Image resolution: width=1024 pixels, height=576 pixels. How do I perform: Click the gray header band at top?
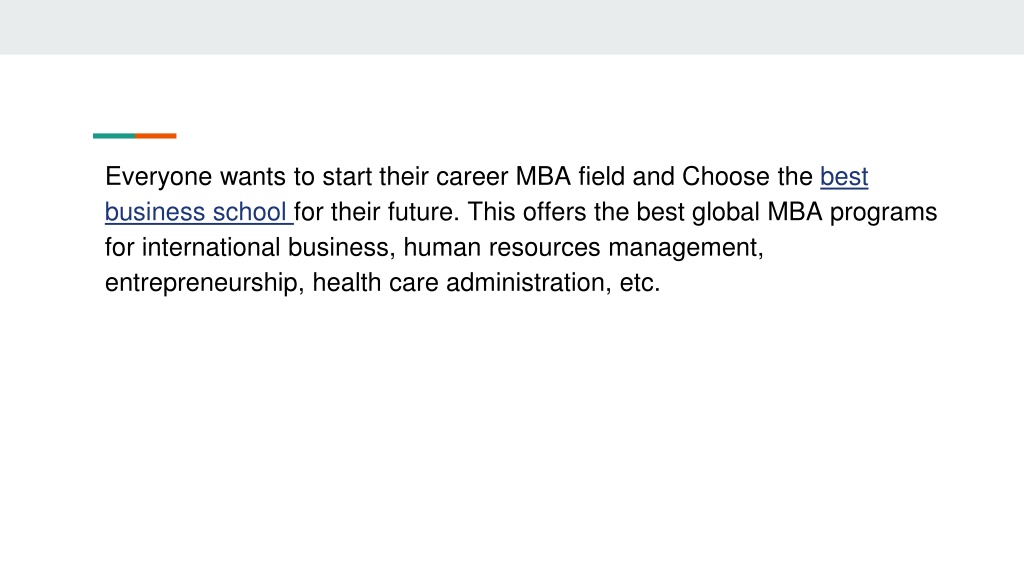[512, 27]
